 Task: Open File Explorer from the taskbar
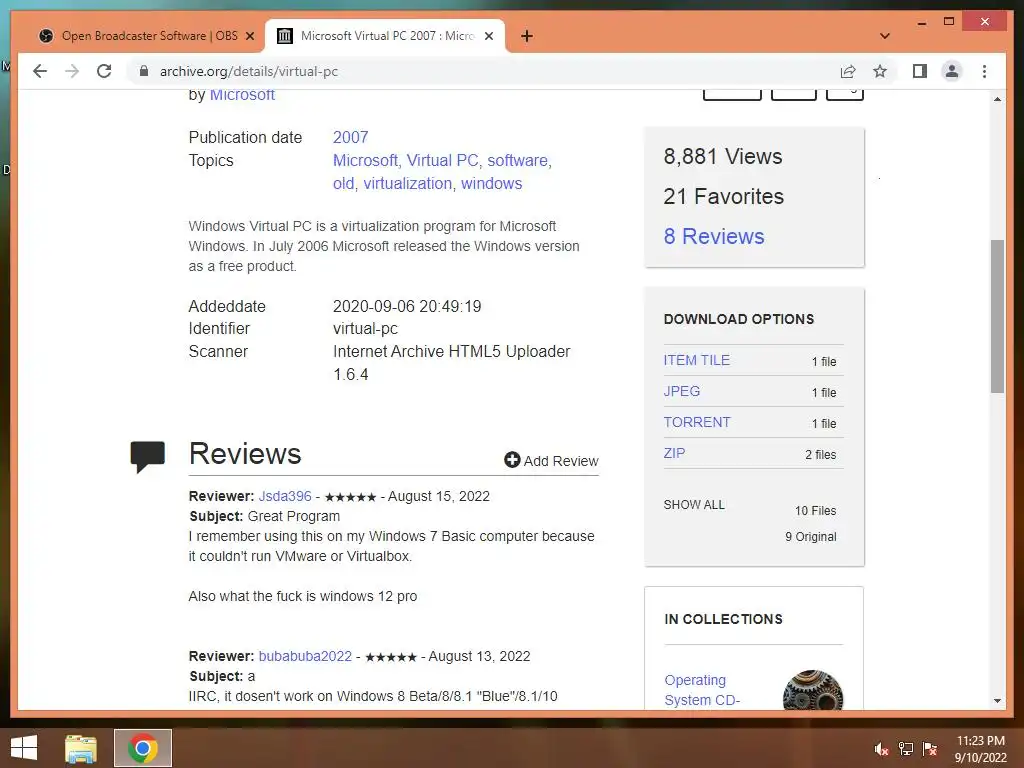(x=81, y=748)
